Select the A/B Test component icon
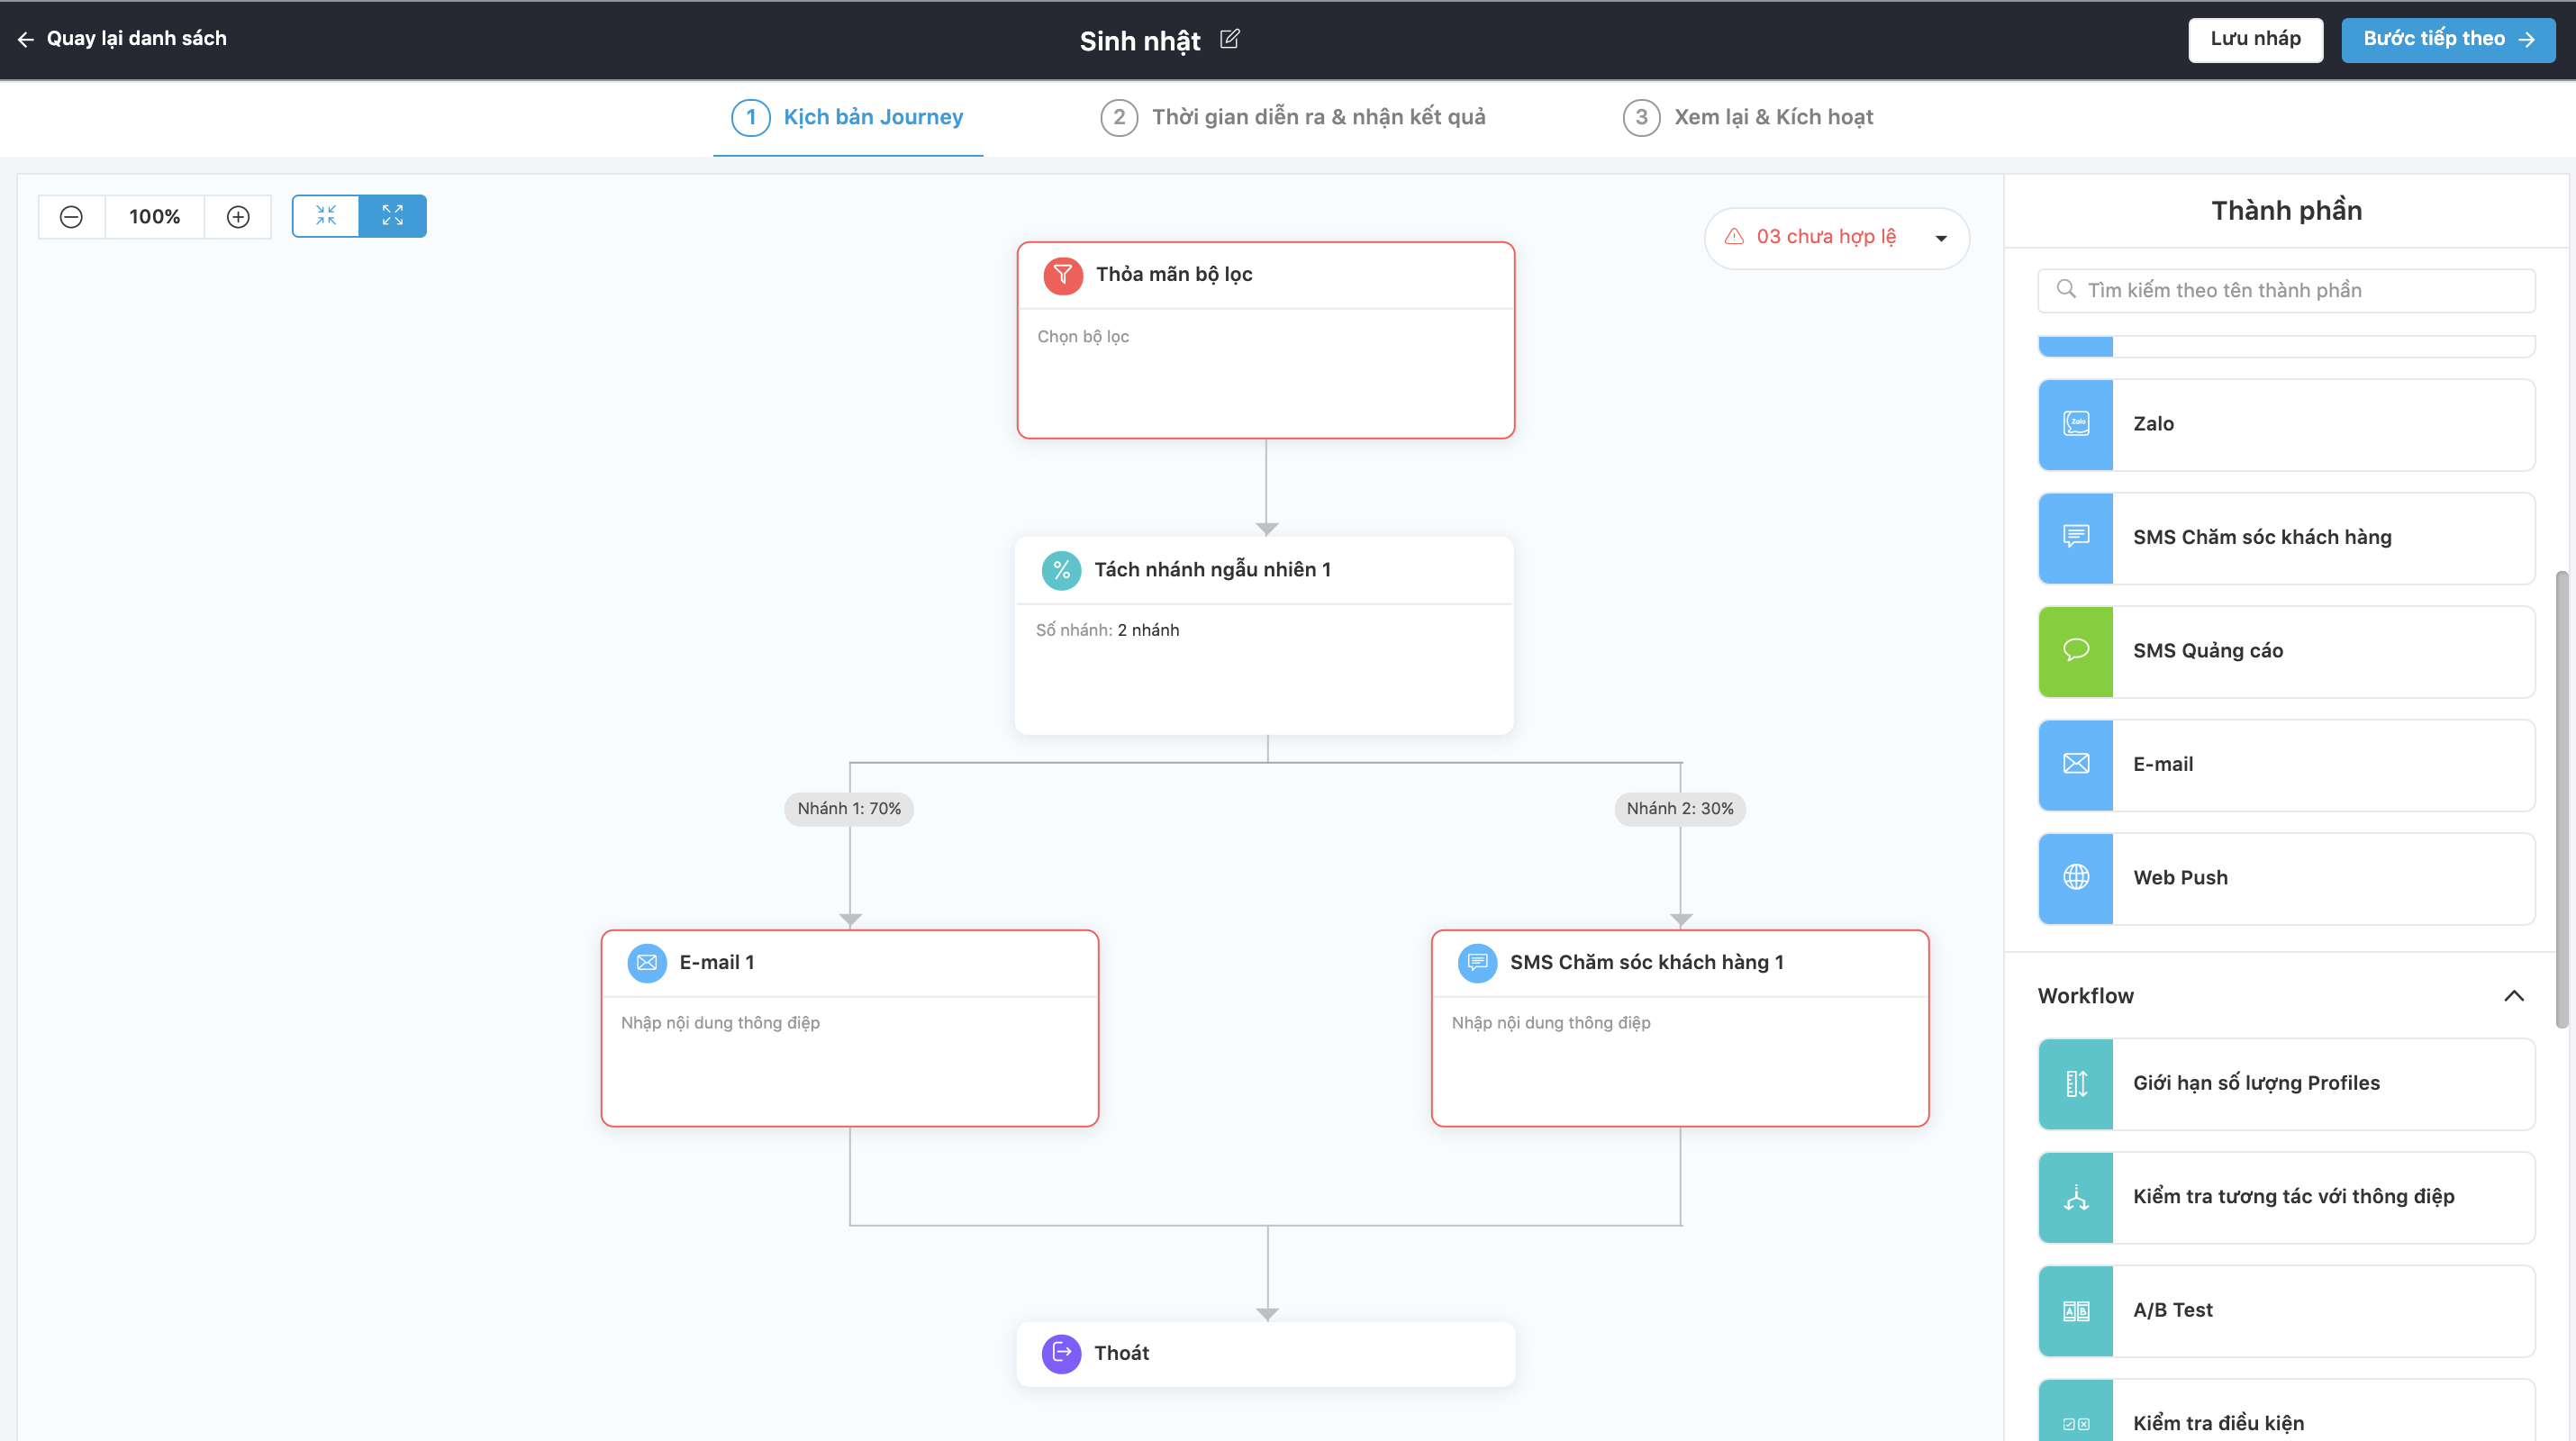The height and width of the screenshot is (1441, 2576). [x=2076, y=1311]
